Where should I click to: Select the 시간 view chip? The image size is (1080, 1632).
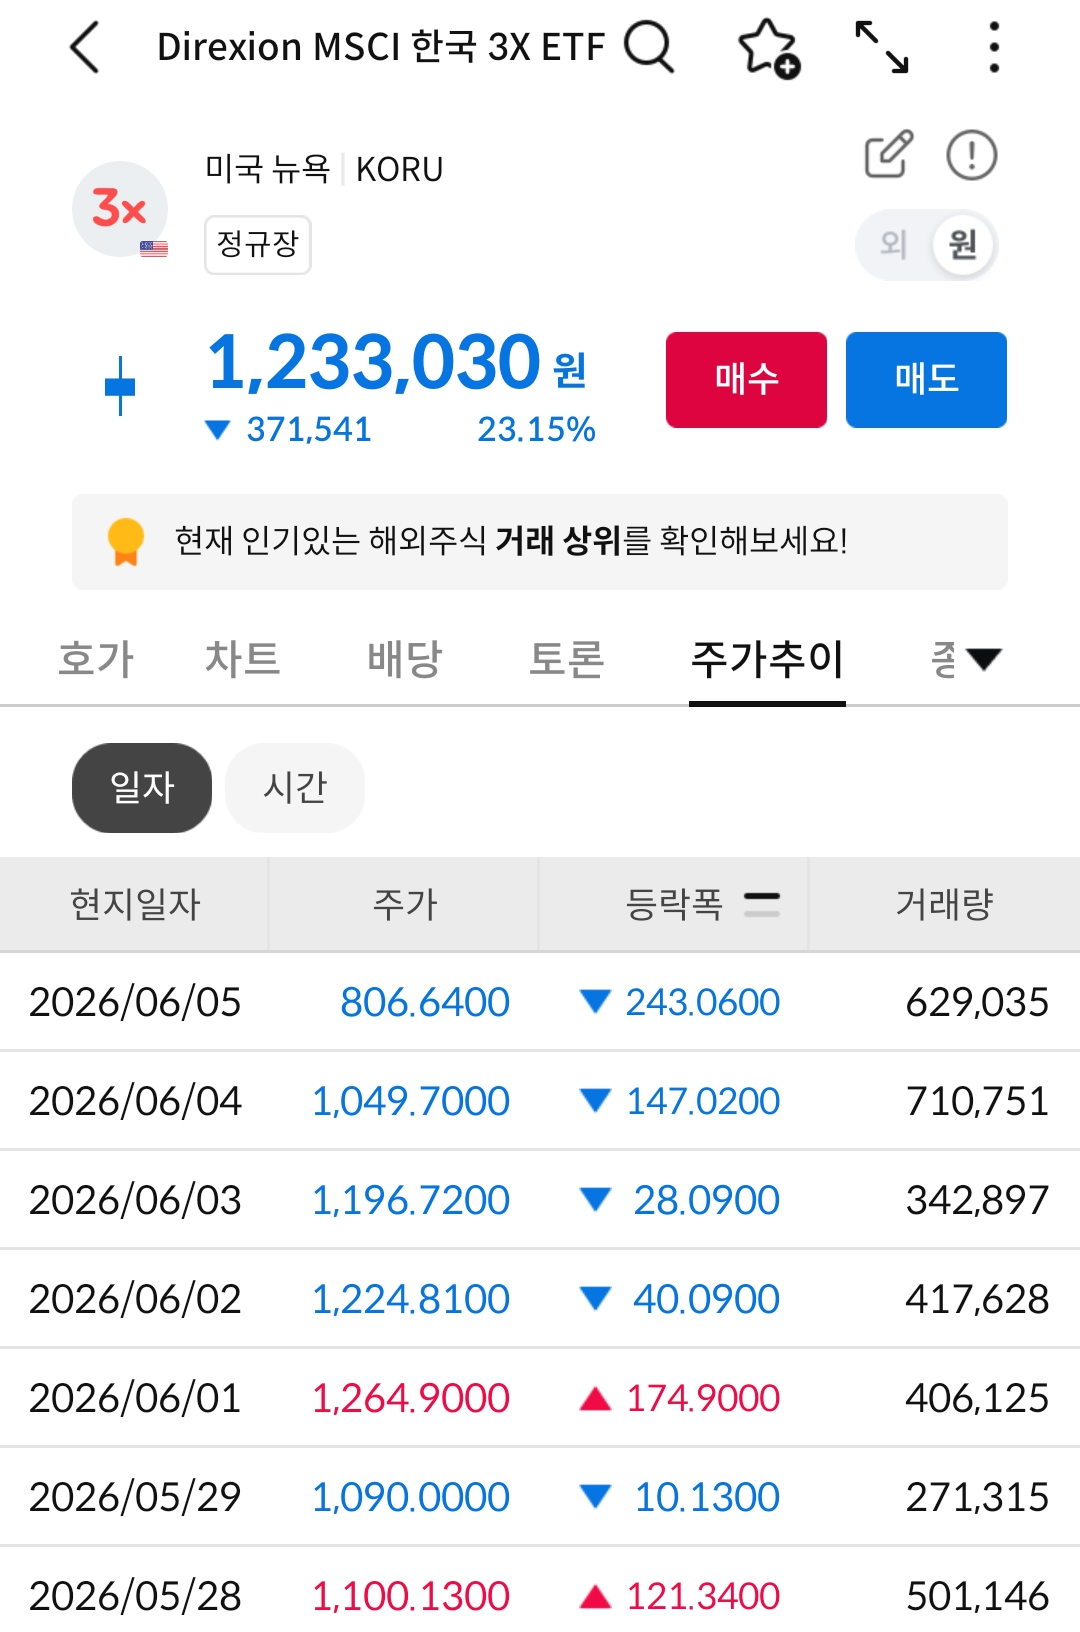point(295,788)
